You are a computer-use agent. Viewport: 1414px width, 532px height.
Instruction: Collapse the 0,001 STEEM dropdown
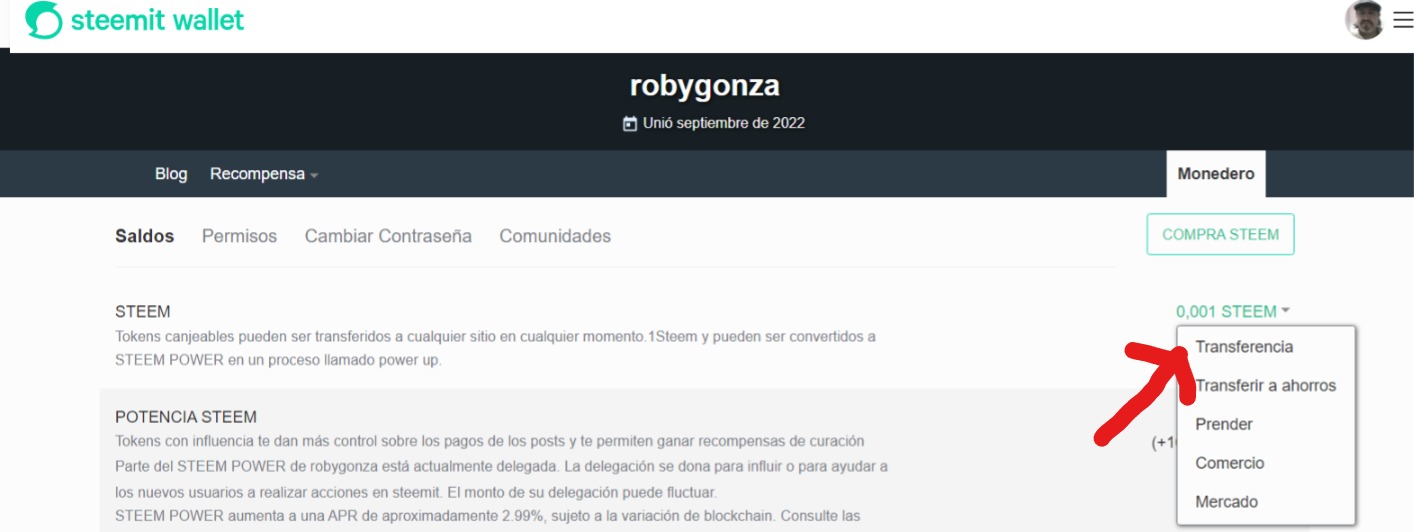[1232, 312]
